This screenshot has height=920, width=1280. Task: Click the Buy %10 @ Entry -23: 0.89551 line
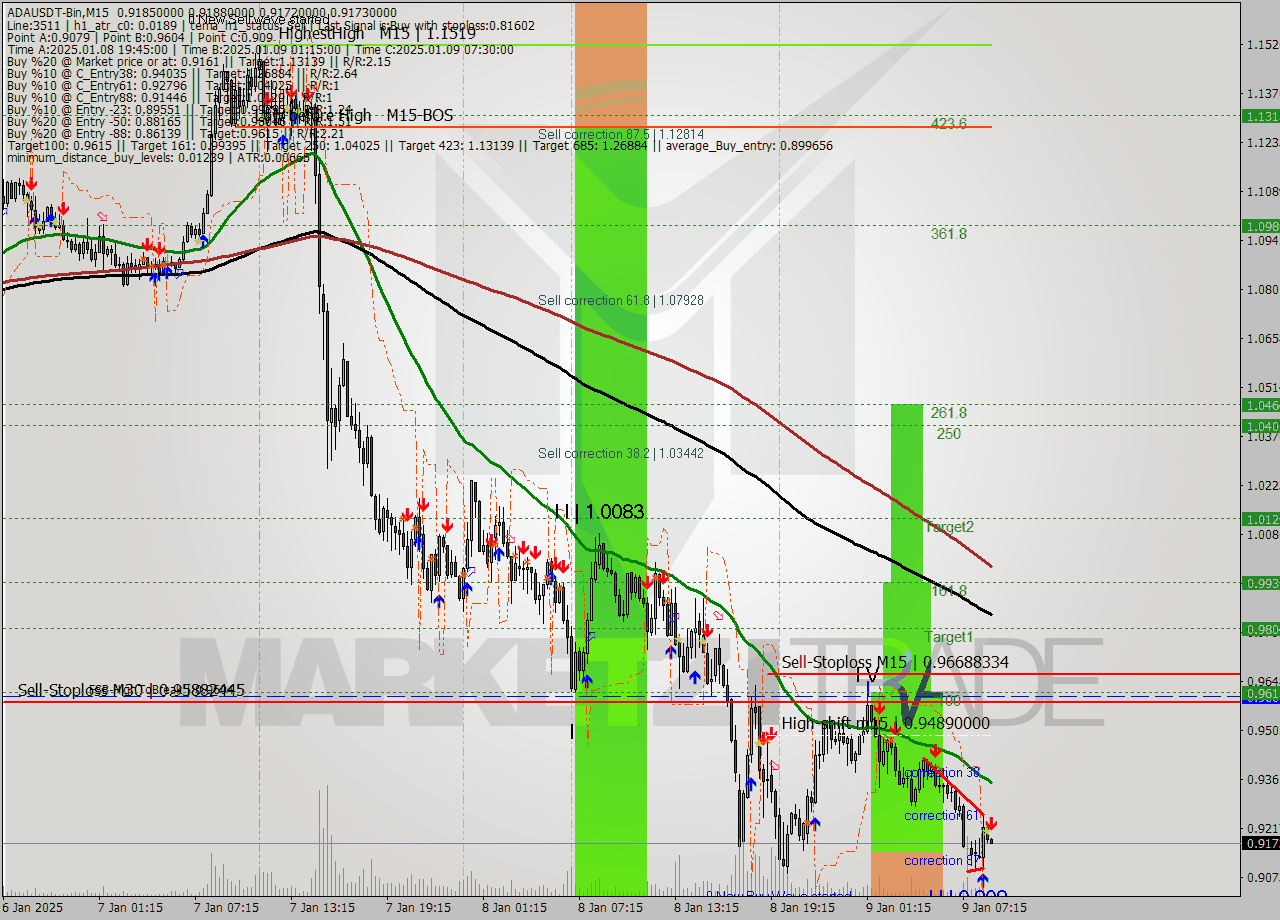(x=179, y=110)
